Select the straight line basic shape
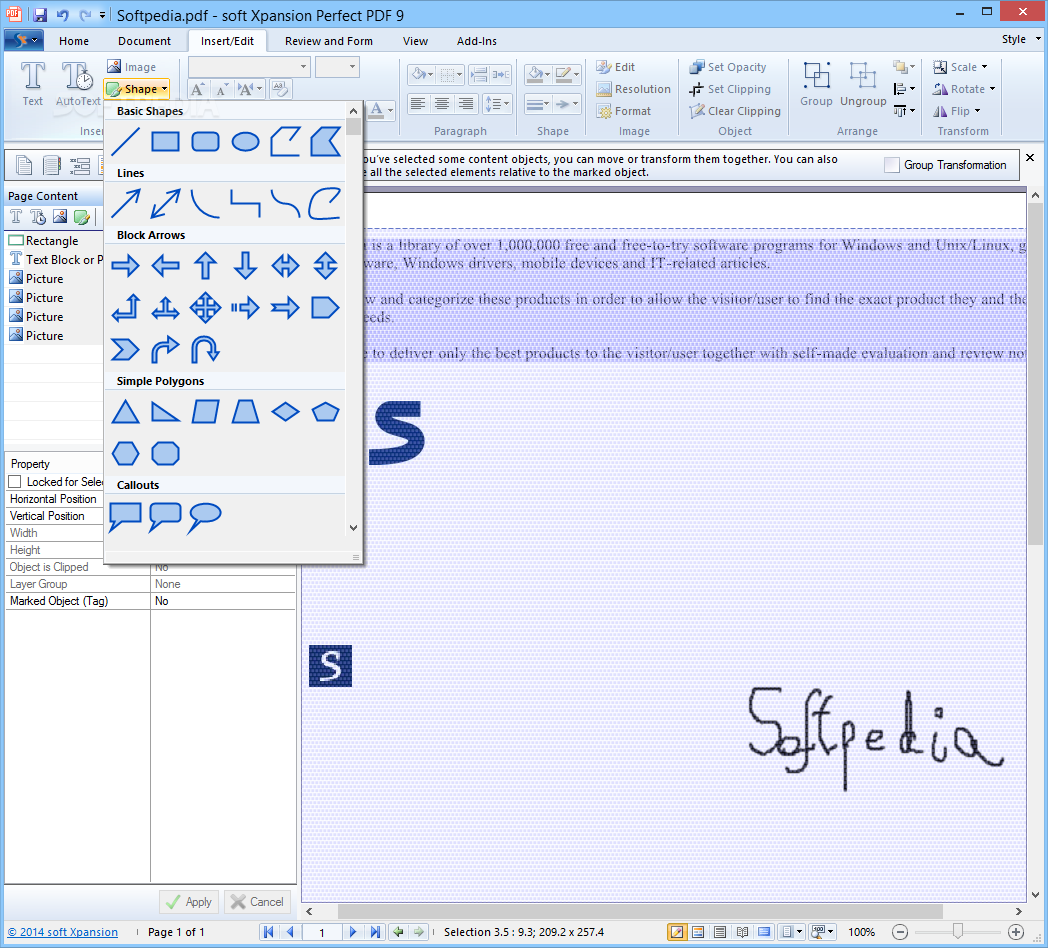Screen dimensions: 1048x948 pos(126,142)
